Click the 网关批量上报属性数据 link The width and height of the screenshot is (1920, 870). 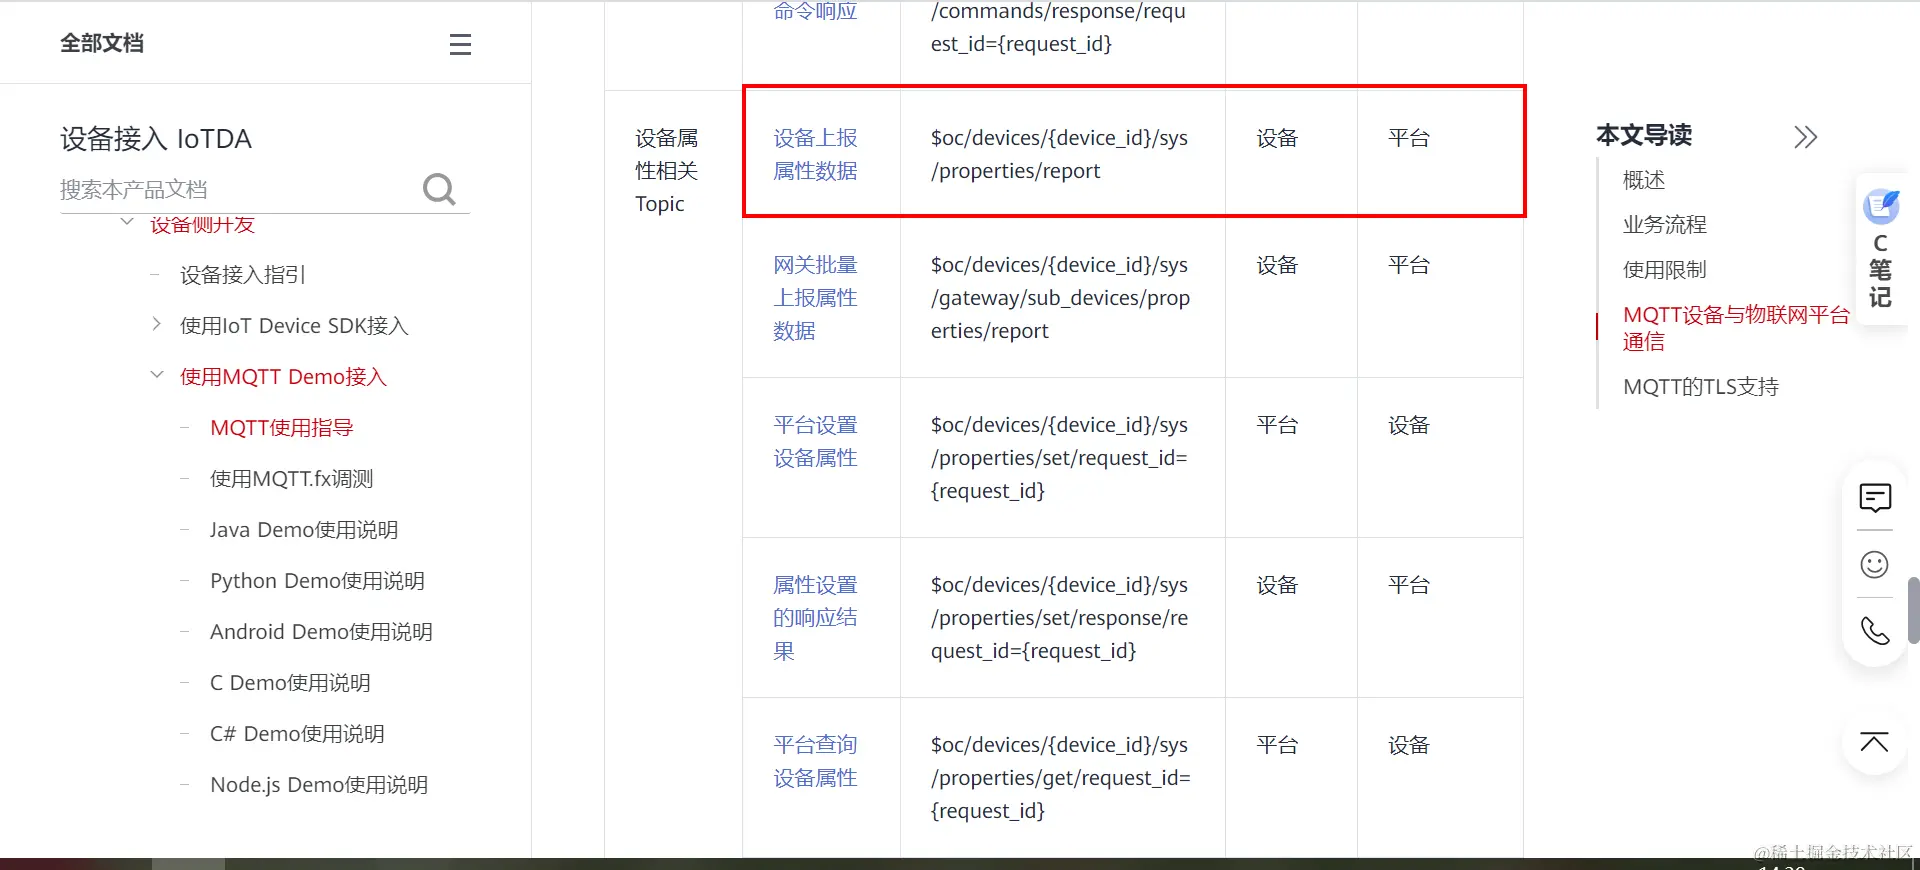coord(815,298)
